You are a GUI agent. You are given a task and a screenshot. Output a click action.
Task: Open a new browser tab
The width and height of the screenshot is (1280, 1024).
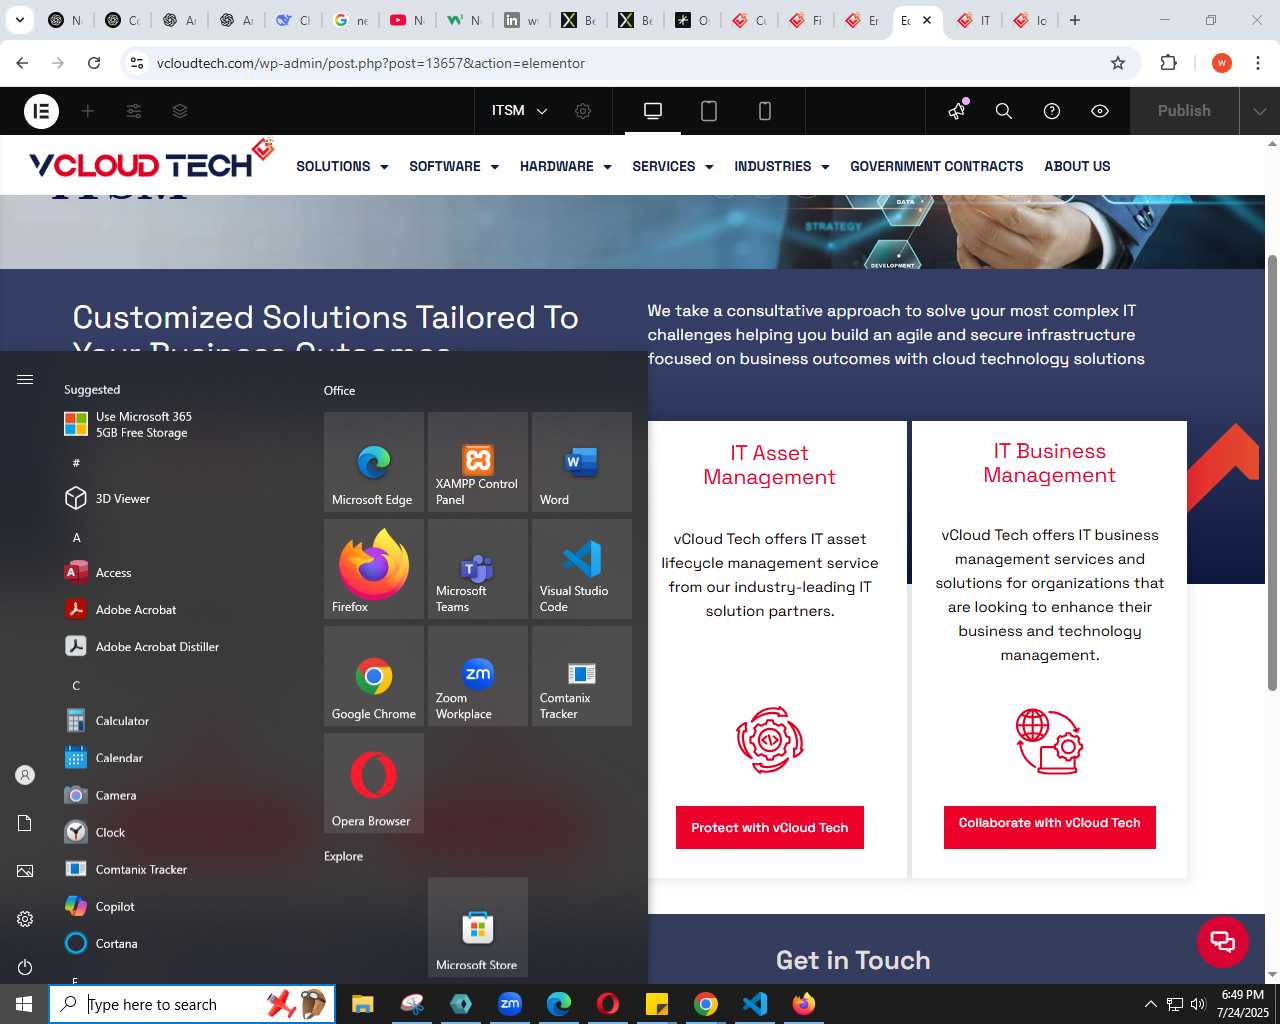point(1075,20)
